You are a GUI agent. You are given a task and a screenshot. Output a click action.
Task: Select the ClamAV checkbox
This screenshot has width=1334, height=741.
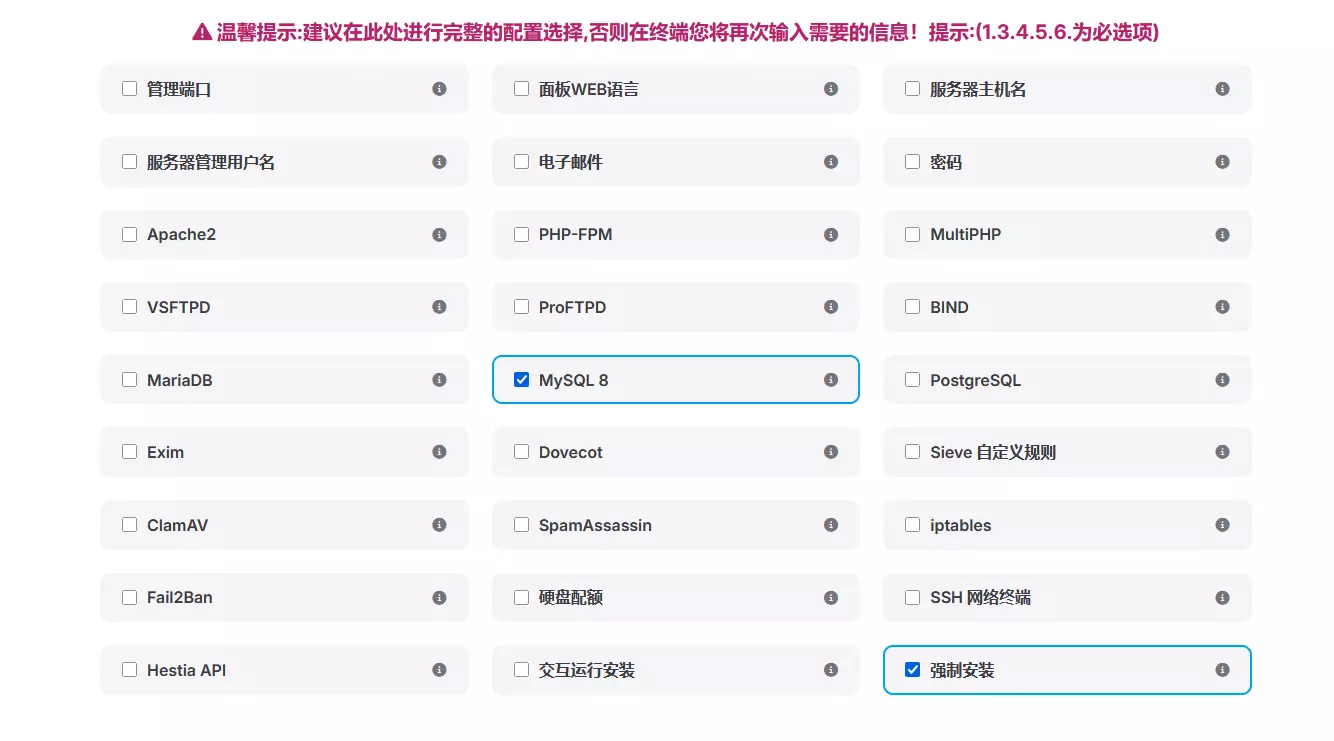coord(129,525)
